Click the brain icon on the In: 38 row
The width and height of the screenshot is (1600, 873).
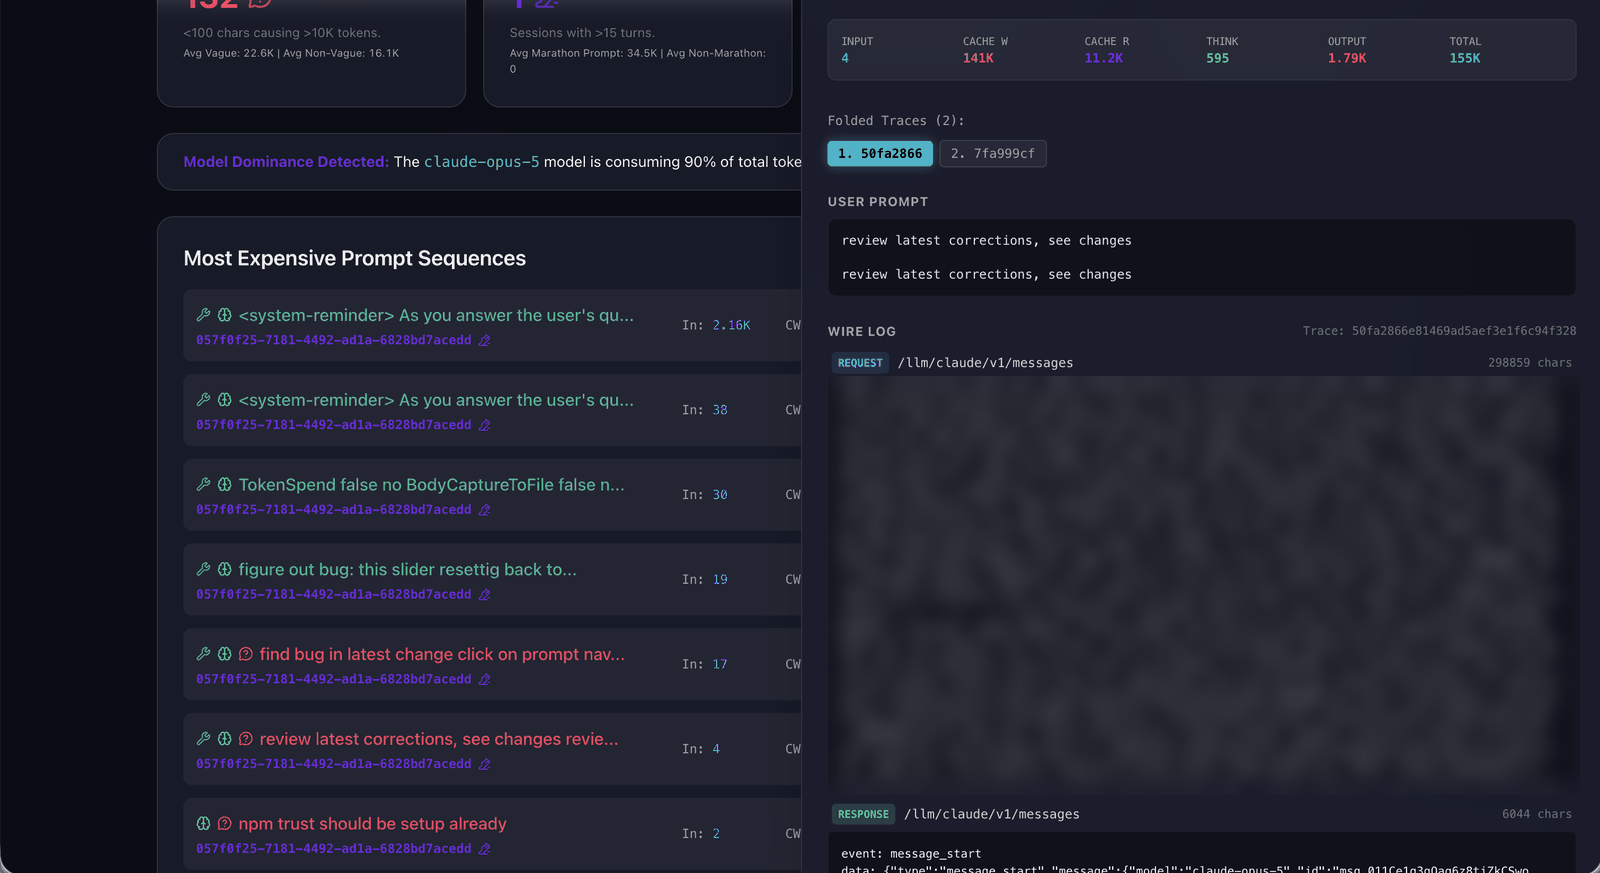[225, 400]
